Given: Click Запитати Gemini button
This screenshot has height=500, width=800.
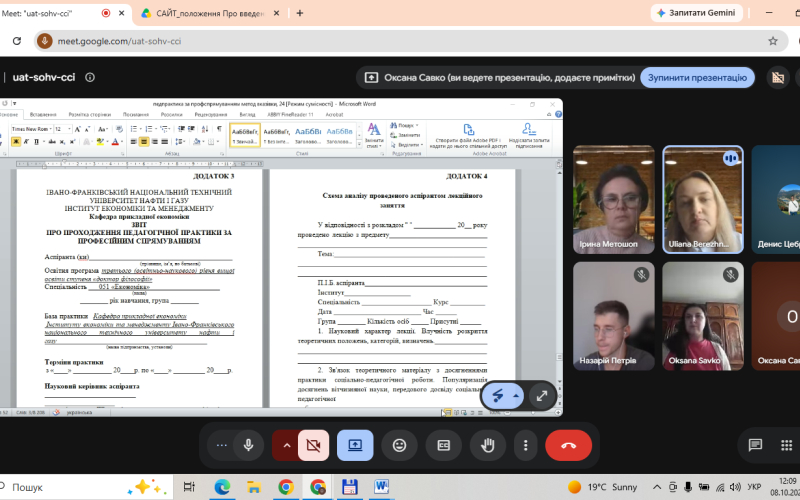Looking at the screenshot, I should point(696,13).
